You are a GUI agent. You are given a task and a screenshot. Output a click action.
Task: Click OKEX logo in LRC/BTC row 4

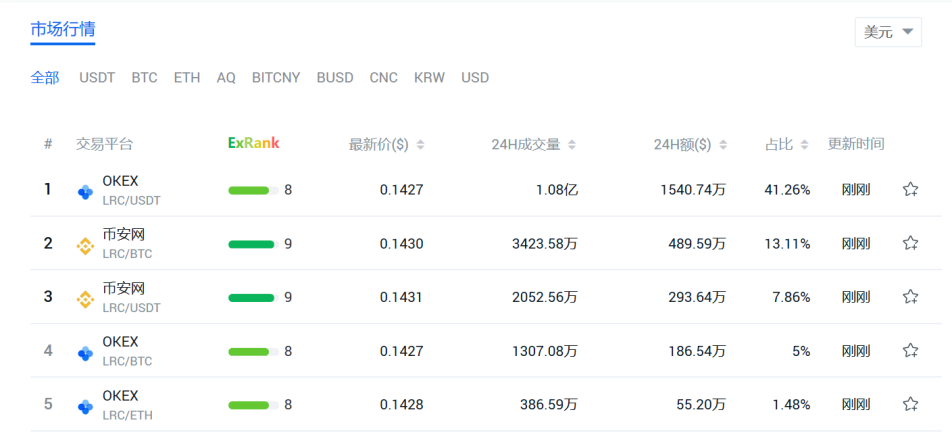(86, 353)
